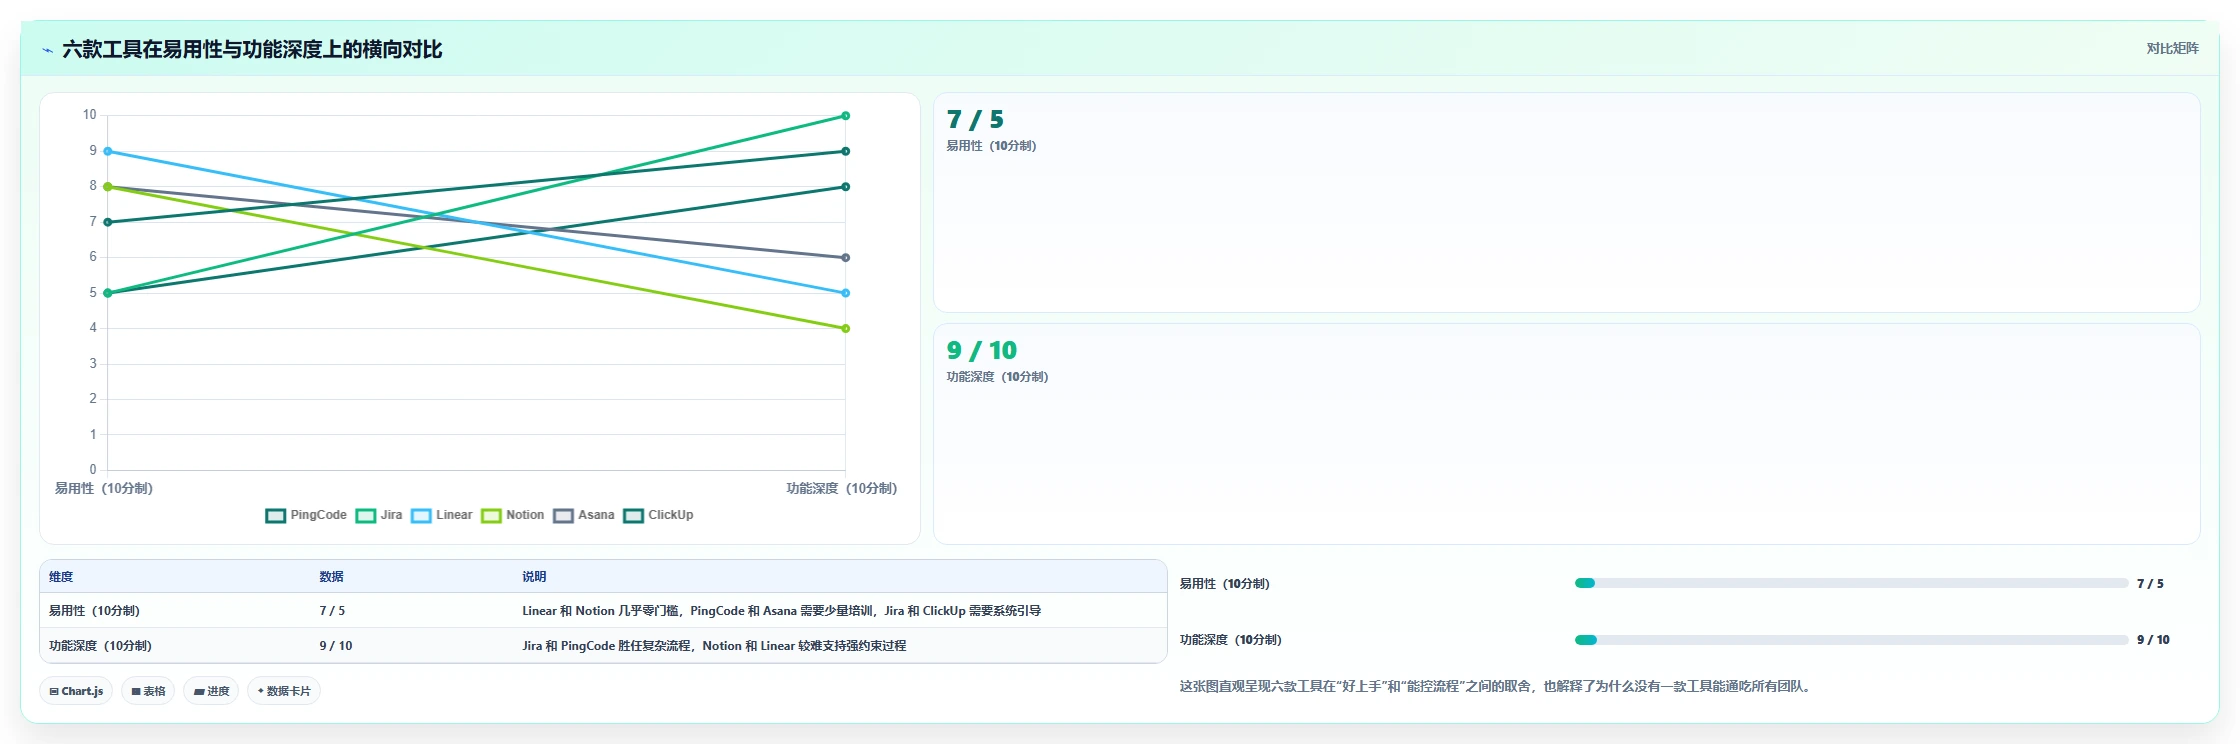This screenshot has height=744, width=2240.
Task: Click the header icon beside the title
Action: [x=47, y=50]
